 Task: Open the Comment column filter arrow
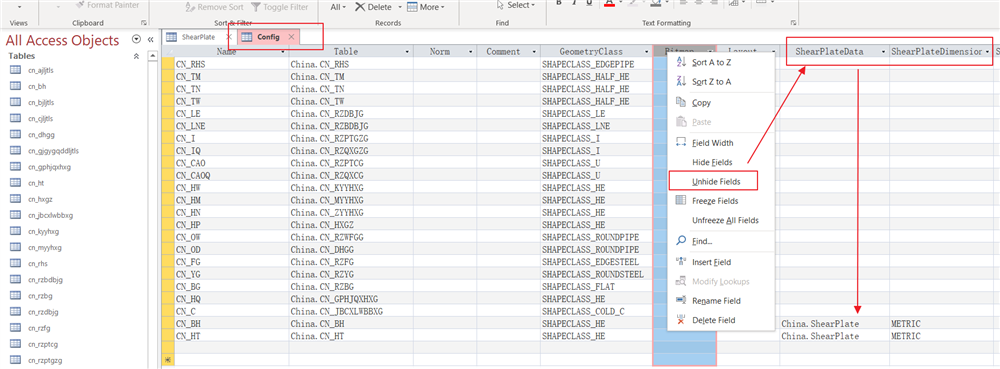(x=533, y=52)
